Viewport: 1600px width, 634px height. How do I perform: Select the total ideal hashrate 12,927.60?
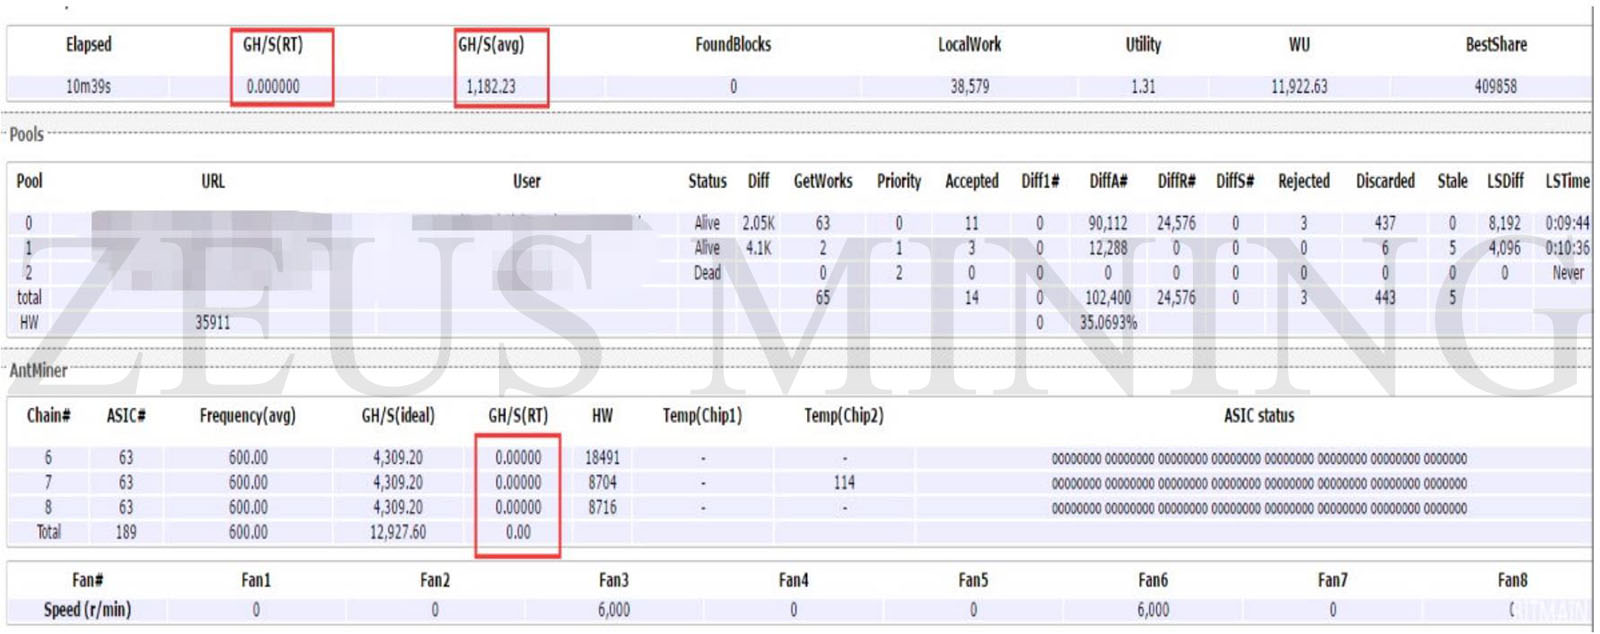coord(398,532)
